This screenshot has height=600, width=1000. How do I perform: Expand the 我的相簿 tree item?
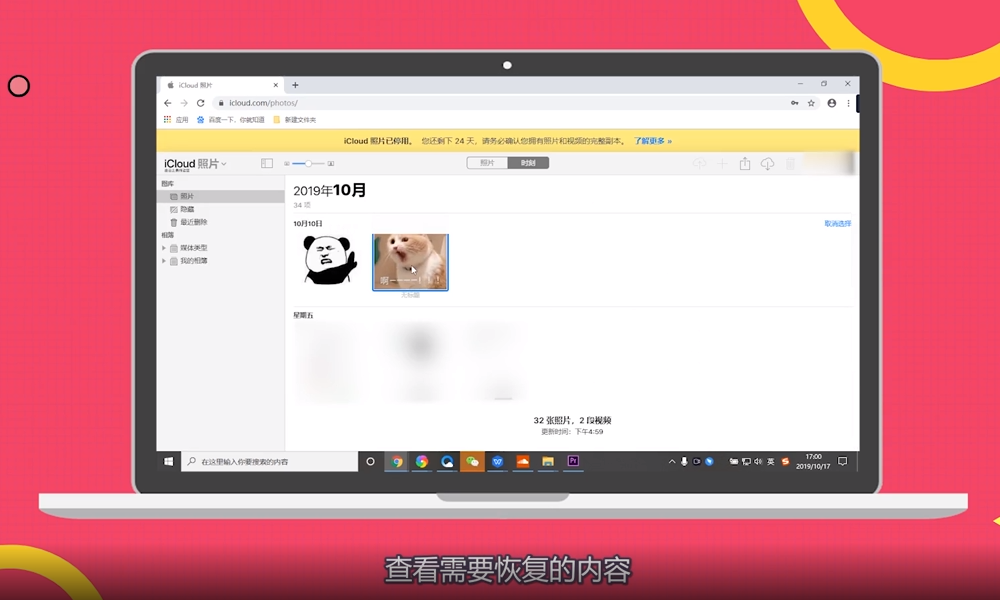[x=164, y=261]
